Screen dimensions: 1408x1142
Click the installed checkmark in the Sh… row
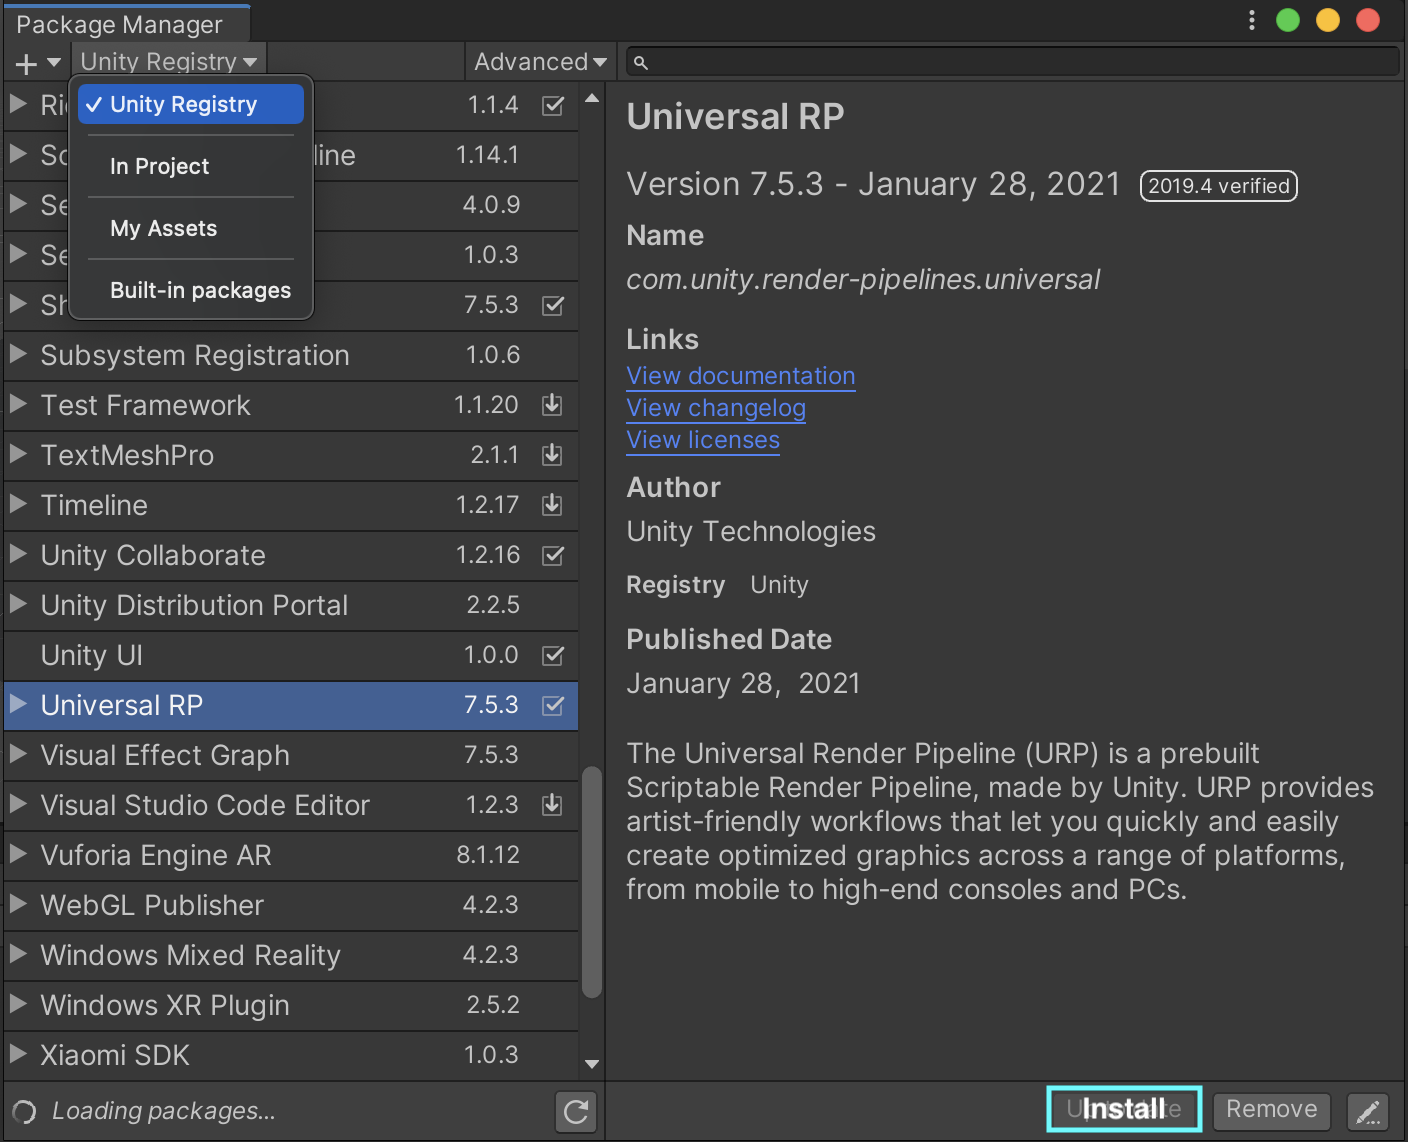(553, 305)
